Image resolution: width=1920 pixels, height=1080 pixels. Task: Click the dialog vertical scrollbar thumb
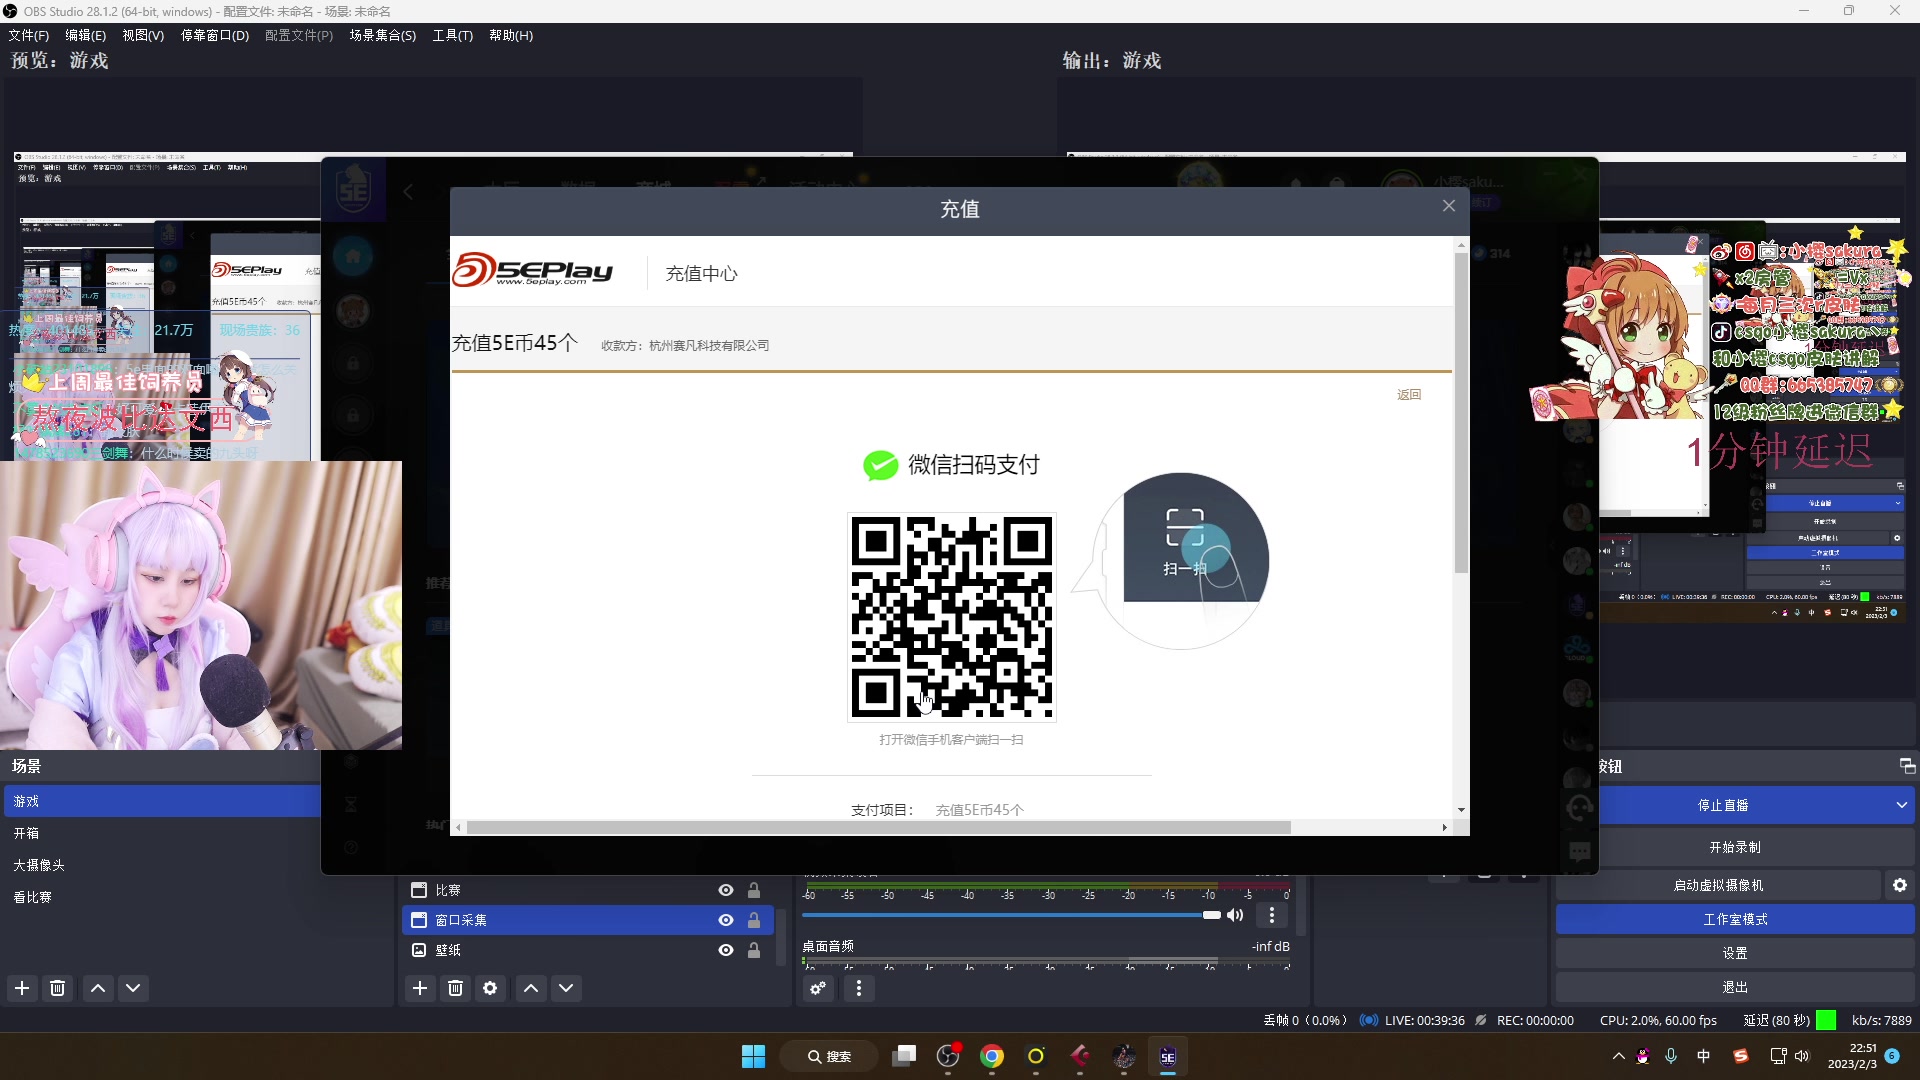(x=1461, y=412)
